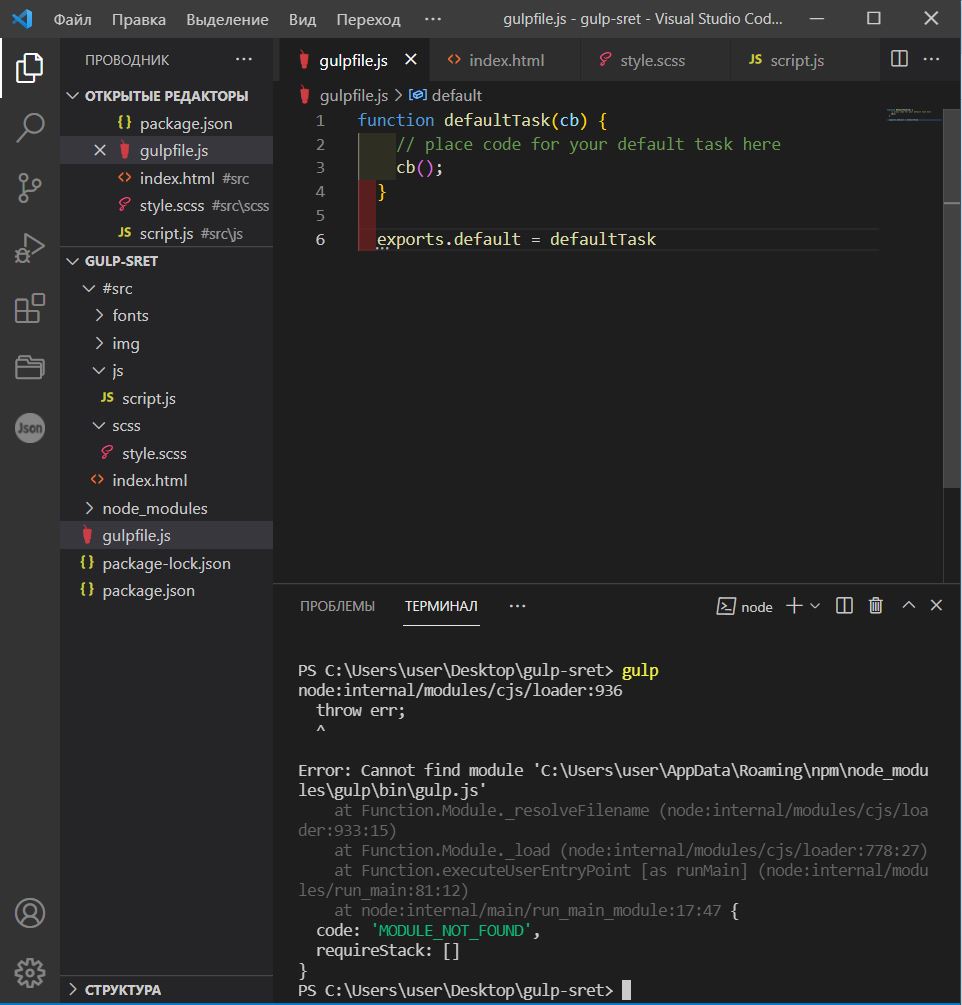This screenshot has height=1005, width=962.
Task: Open the Project Manager folder icon
Action: pos(29,368)
